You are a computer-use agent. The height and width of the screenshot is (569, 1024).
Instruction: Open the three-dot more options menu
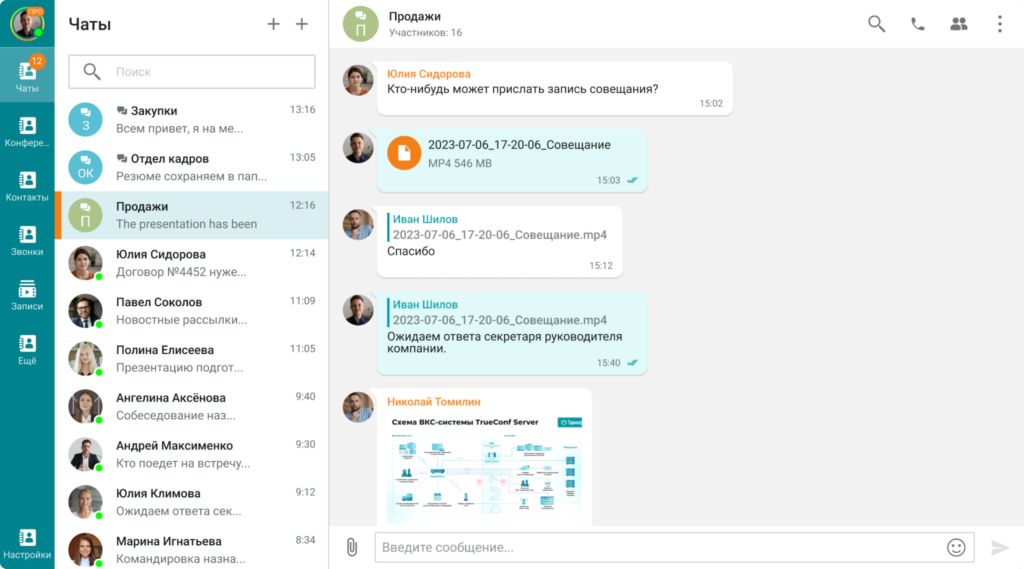[x=999, y=24]
